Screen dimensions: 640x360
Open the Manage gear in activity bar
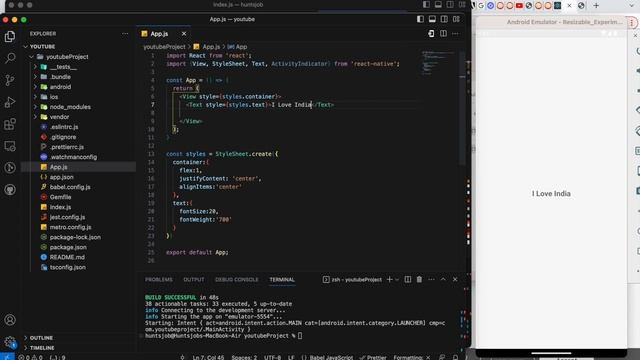pyautogui.click(x=10, y=342)
